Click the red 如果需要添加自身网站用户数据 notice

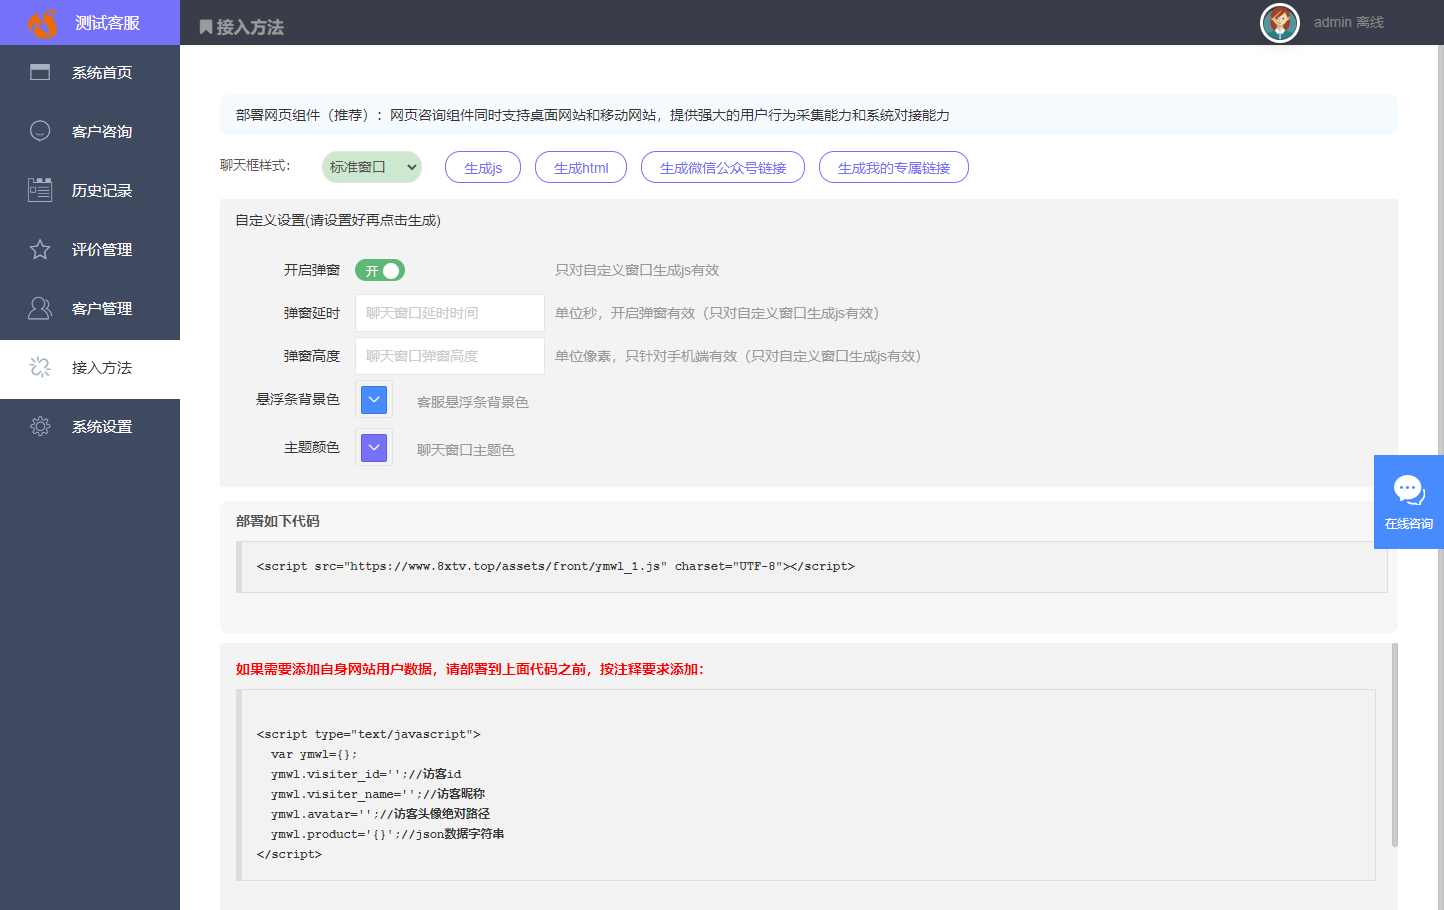(x=470, y=669)
